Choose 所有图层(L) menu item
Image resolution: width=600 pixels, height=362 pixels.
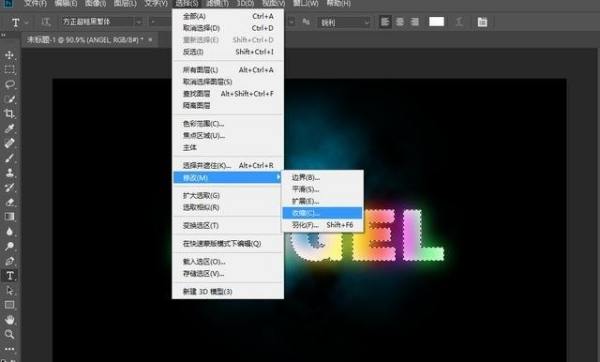point(228,70)
